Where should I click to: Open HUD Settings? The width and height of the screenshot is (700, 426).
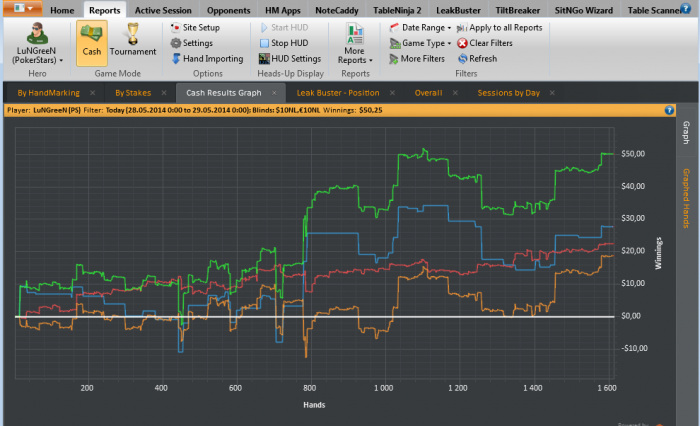coord(290,58)
